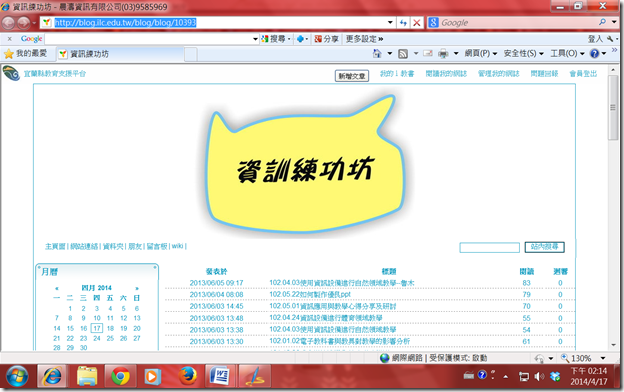Click date 2013/06/05 09:17 entry

coord(216,283)
